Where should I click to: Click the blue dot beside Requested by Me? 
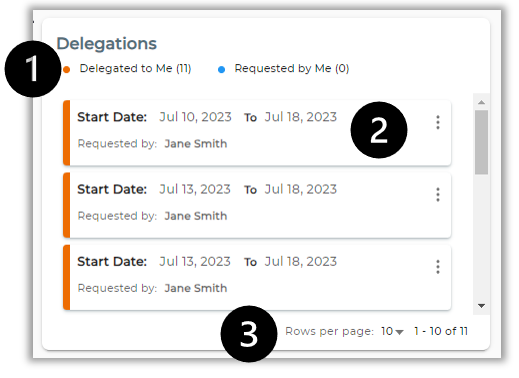tap(221, 69)
